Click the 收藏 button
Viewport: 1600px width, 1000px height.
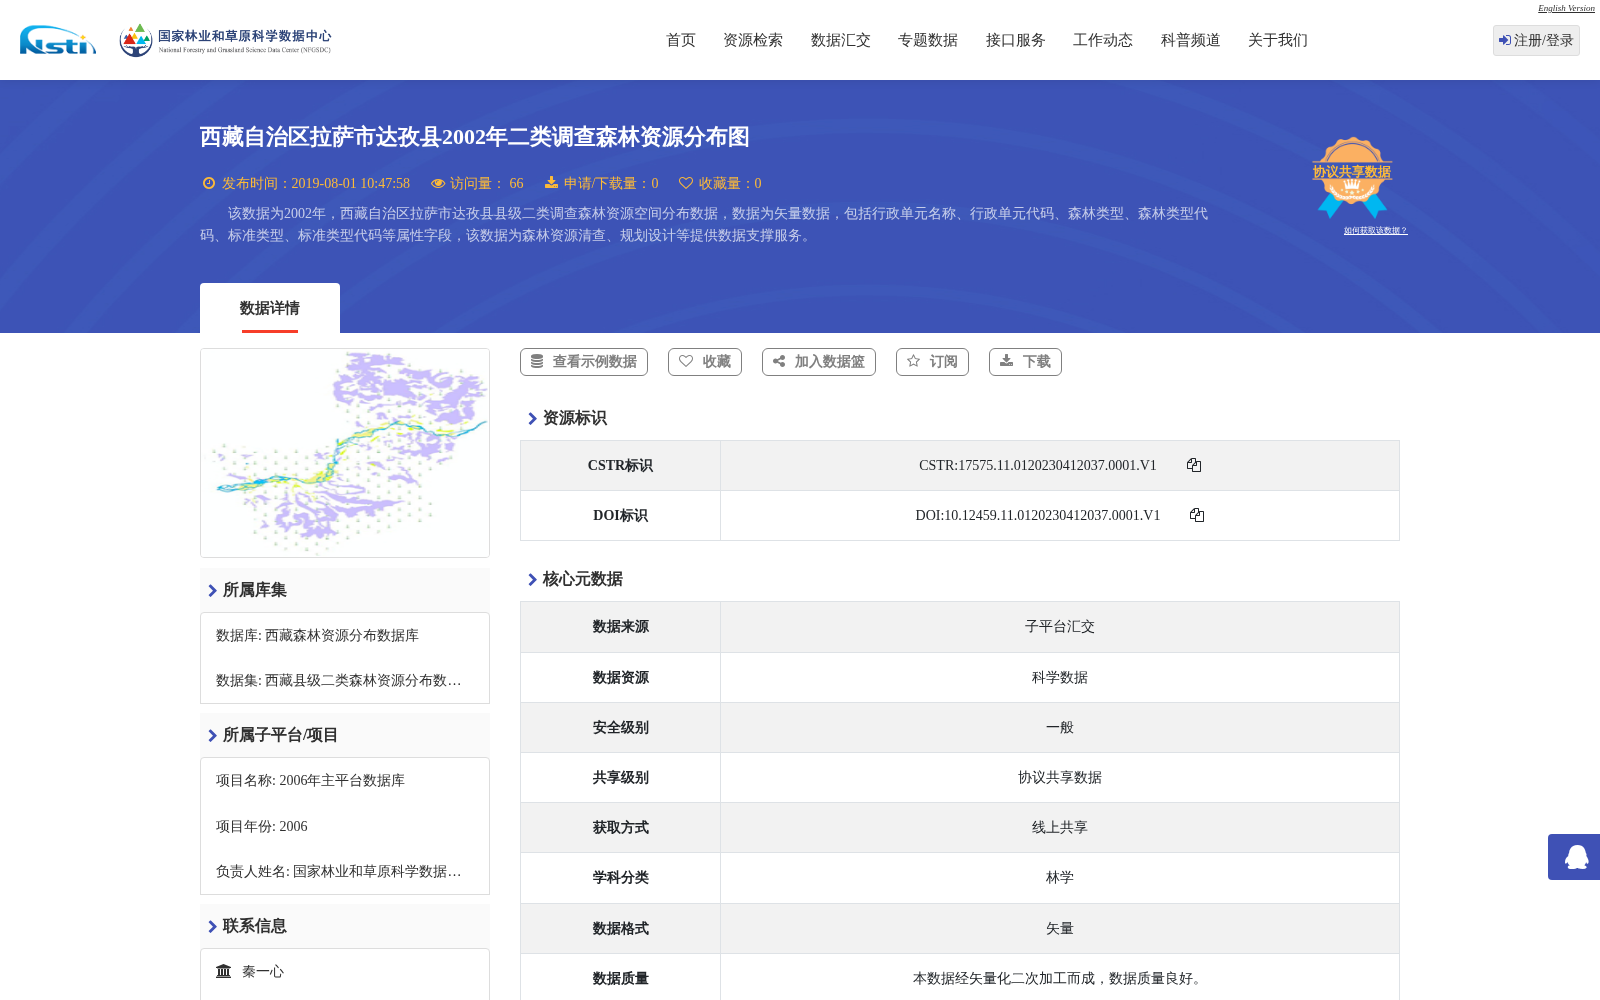[x=705, y=362]
